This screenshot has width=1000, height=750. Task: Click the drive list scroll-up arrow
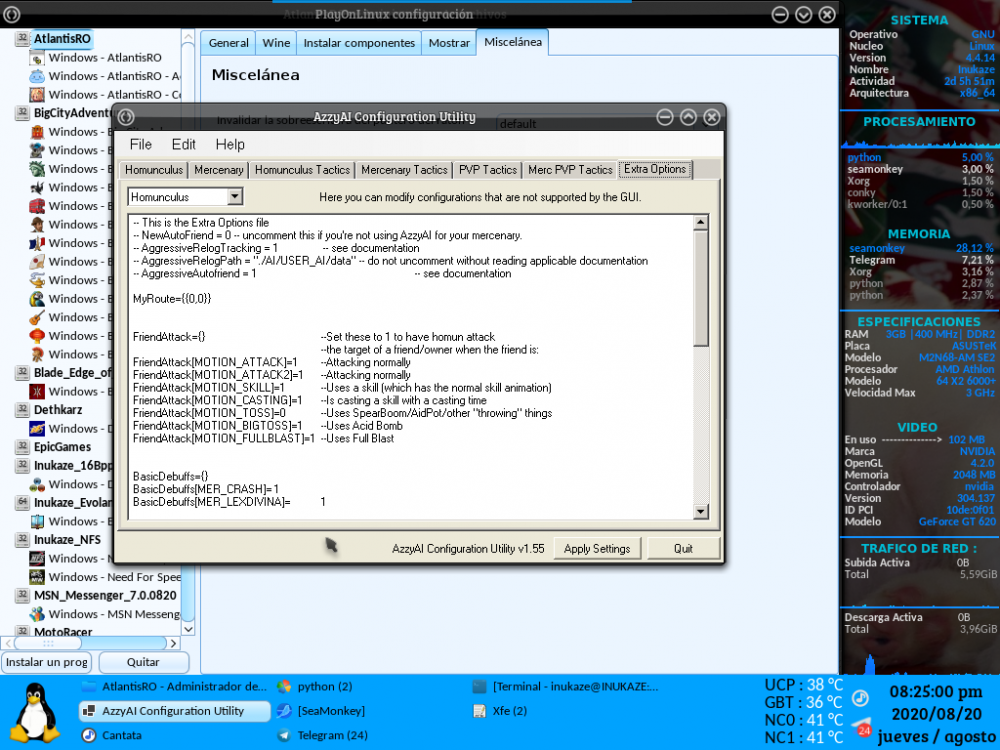[188, 38]
